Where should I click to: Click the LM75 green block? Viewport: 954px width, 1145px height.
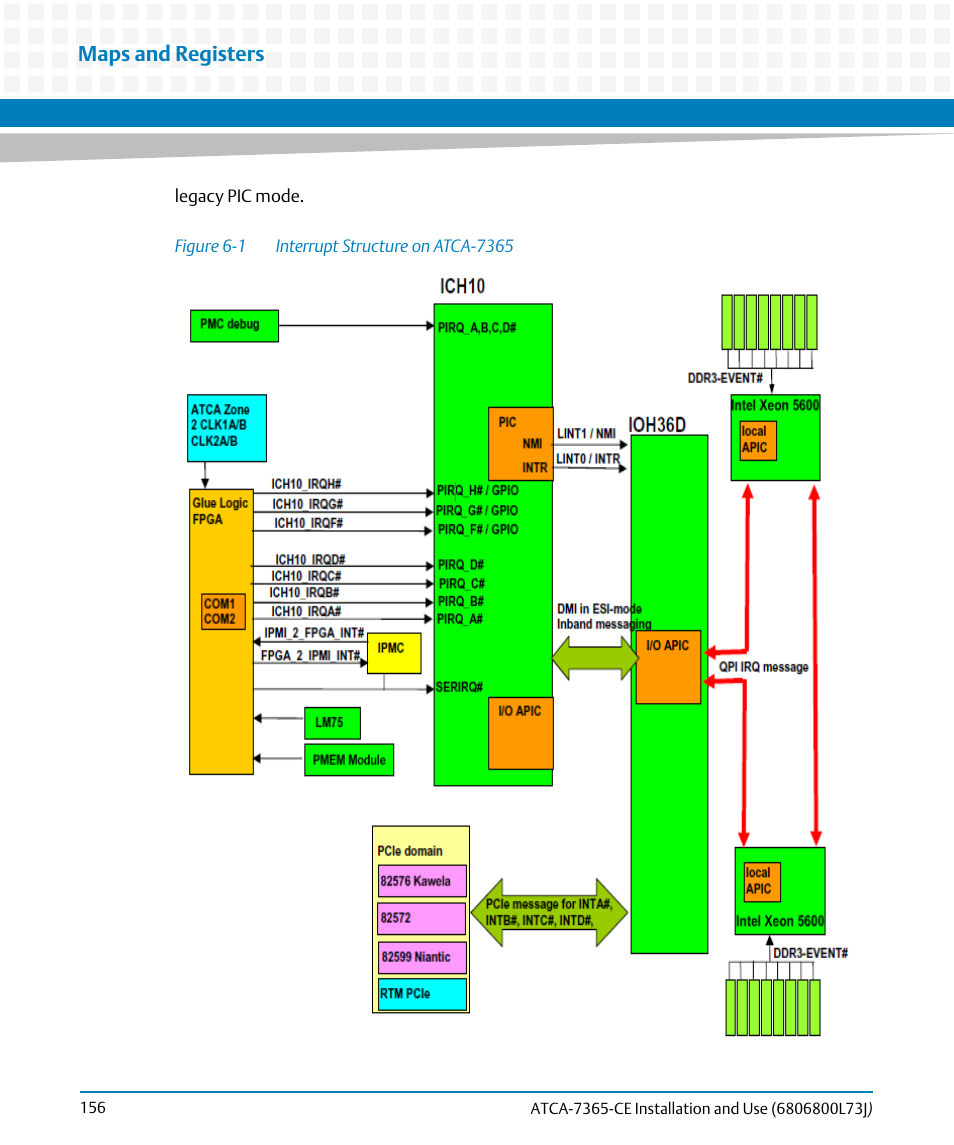pyautogui.click(x=332, y=723)
